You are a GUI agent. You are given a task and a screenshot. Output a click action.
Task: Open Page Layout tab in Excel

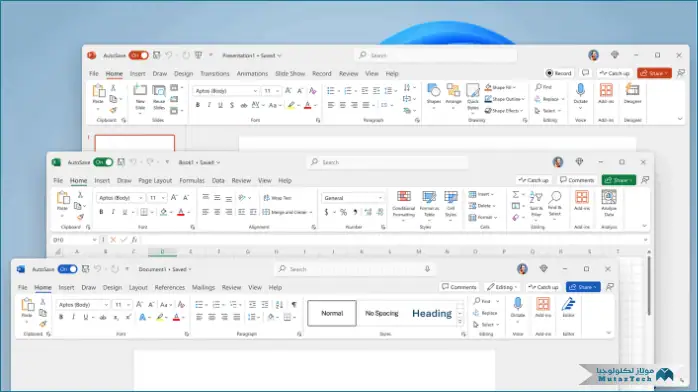155,181
